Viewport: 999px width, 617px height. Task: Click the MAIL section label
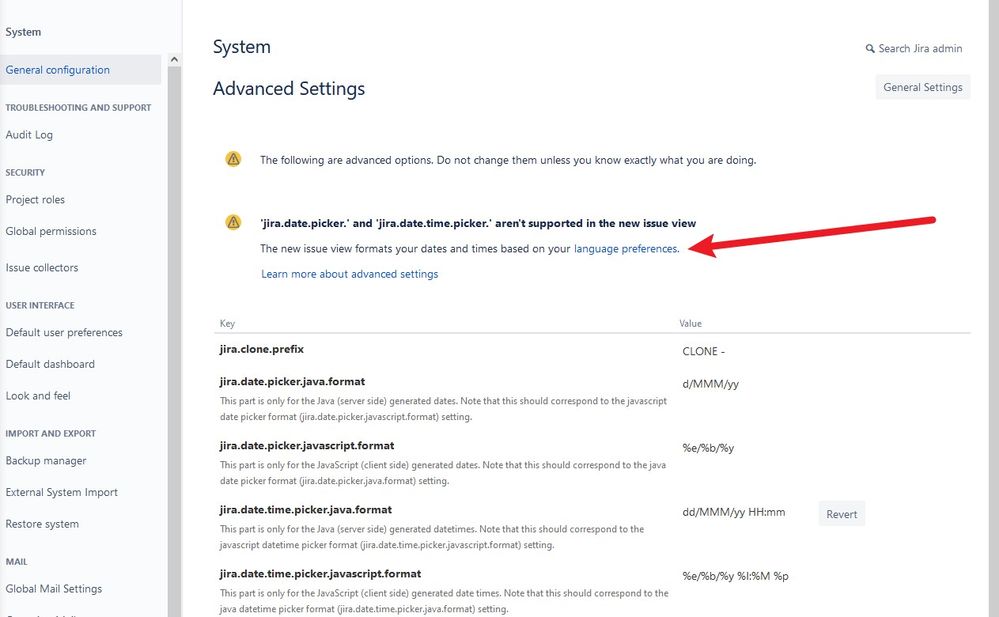[x=16, y=562]
